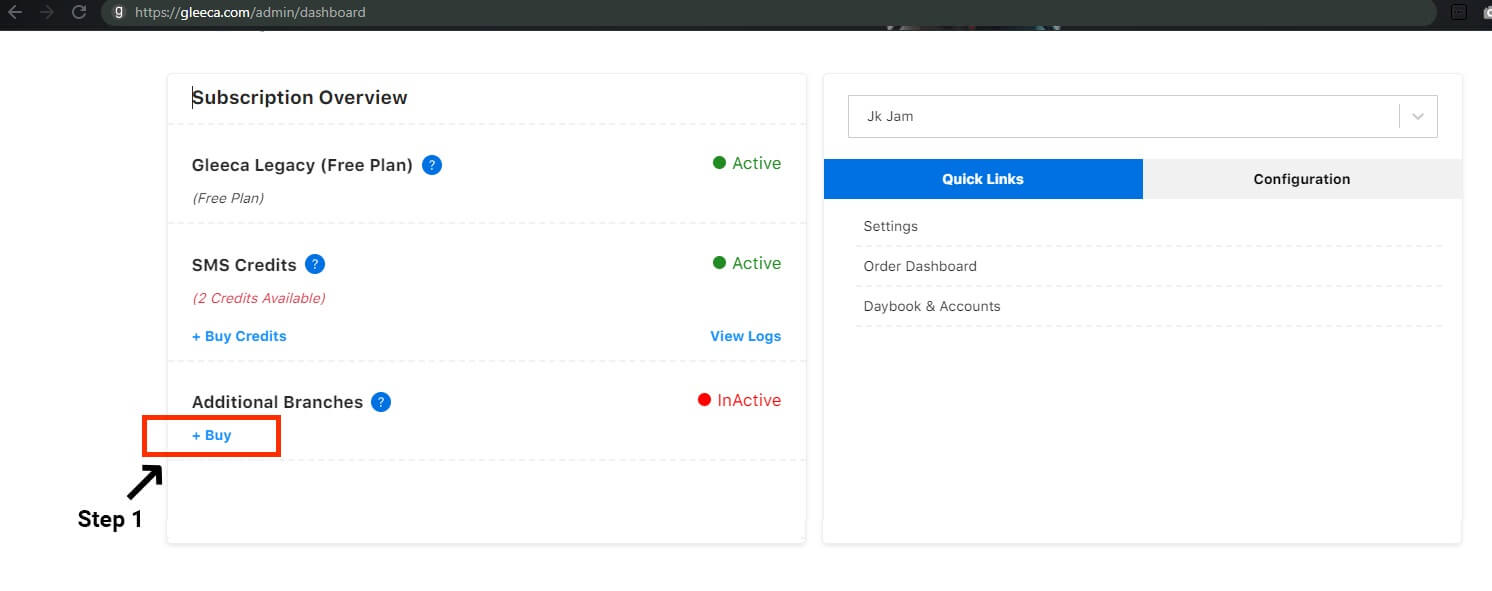Click the + Buy Credits link
1492x591 pixels.
click(x=239, y=336)
